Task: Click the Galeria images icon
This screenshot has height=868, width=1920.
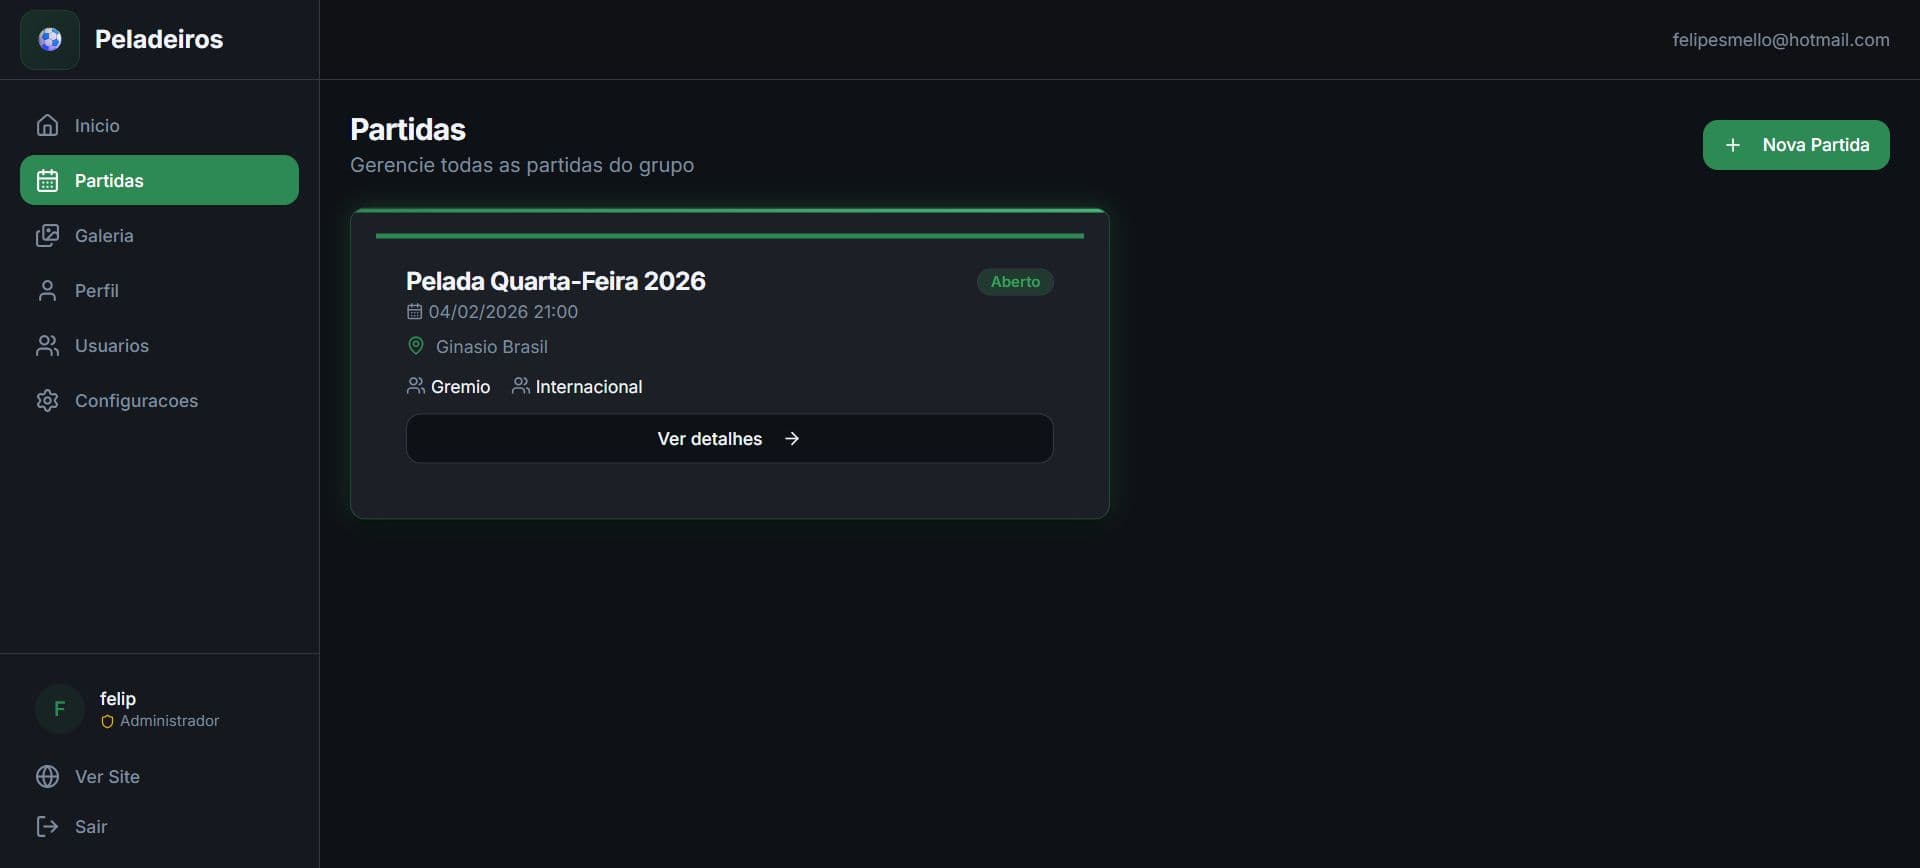Action: tap(47, 235)
